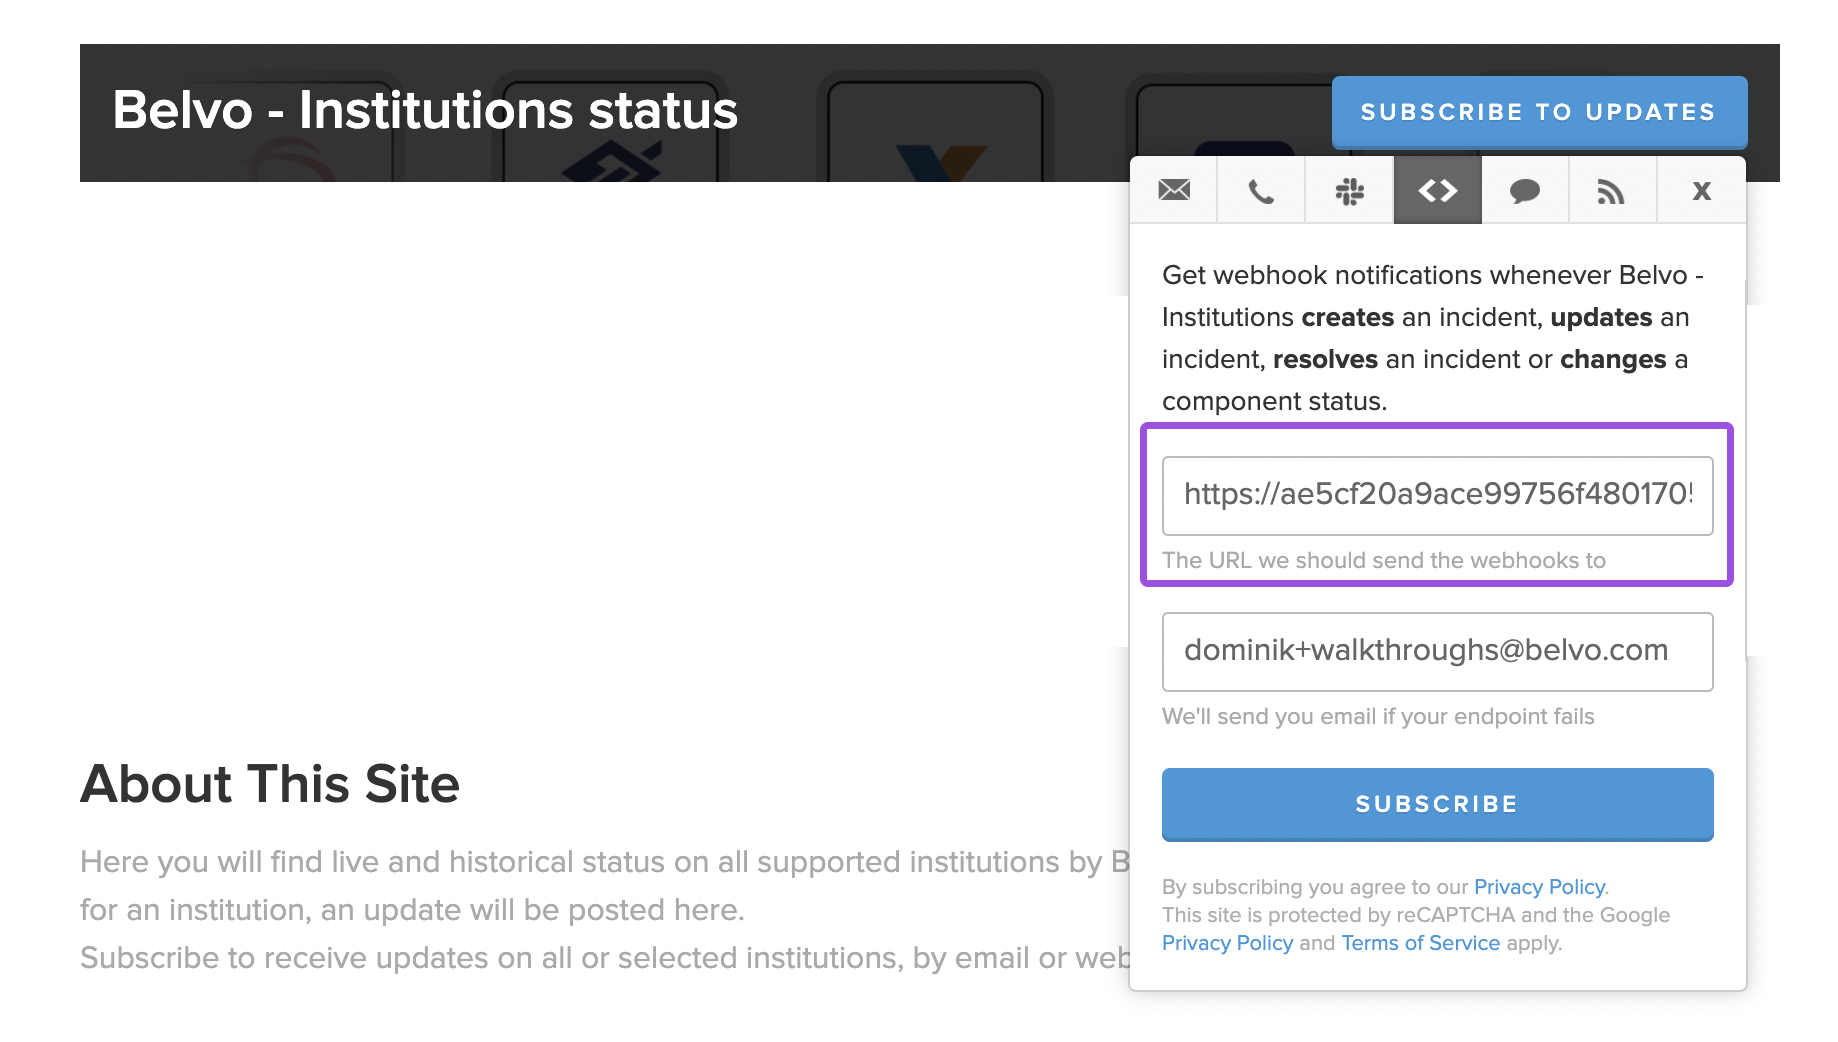Viewport: 1838px width, 1042px height.
Task: Click 'We'll send you email' helper text
Action: click(x=1378, y=716)
